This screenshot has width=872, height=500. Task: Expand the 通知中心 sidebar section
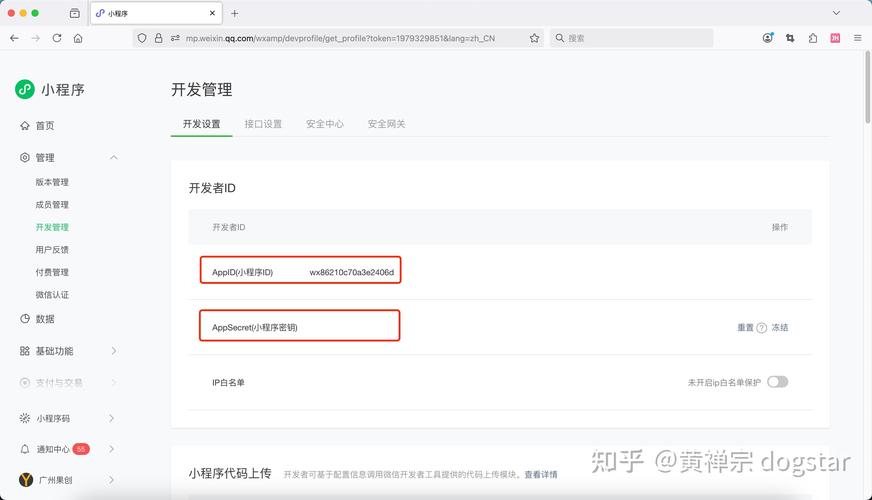pos(112,449)
